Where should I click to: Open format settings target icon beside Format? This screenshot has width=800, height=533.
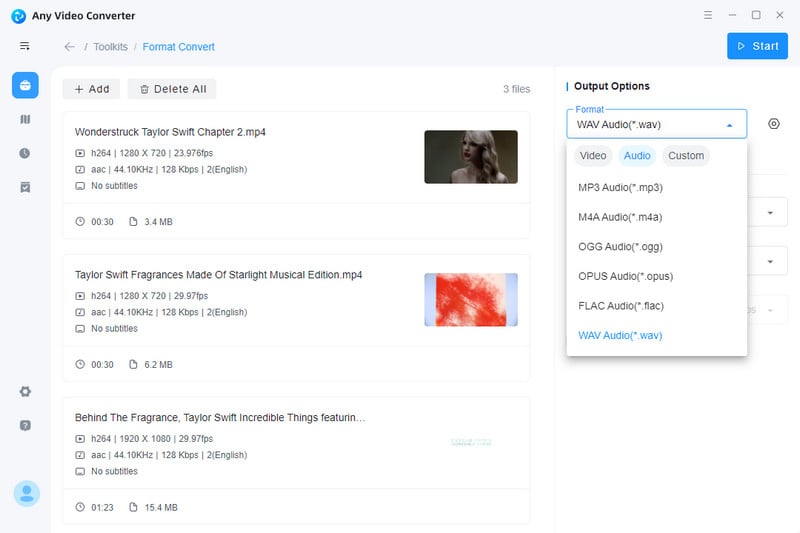(x=773, y=124)
